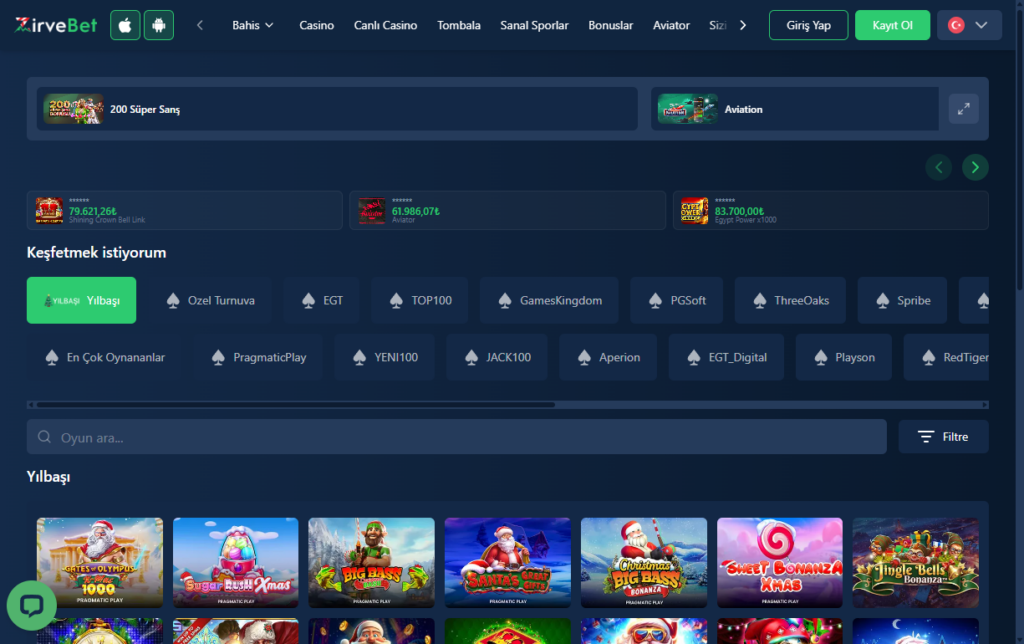Select the Playson category
The height and width of the screenshot is (644, 1024).
[x=844, y=357]
